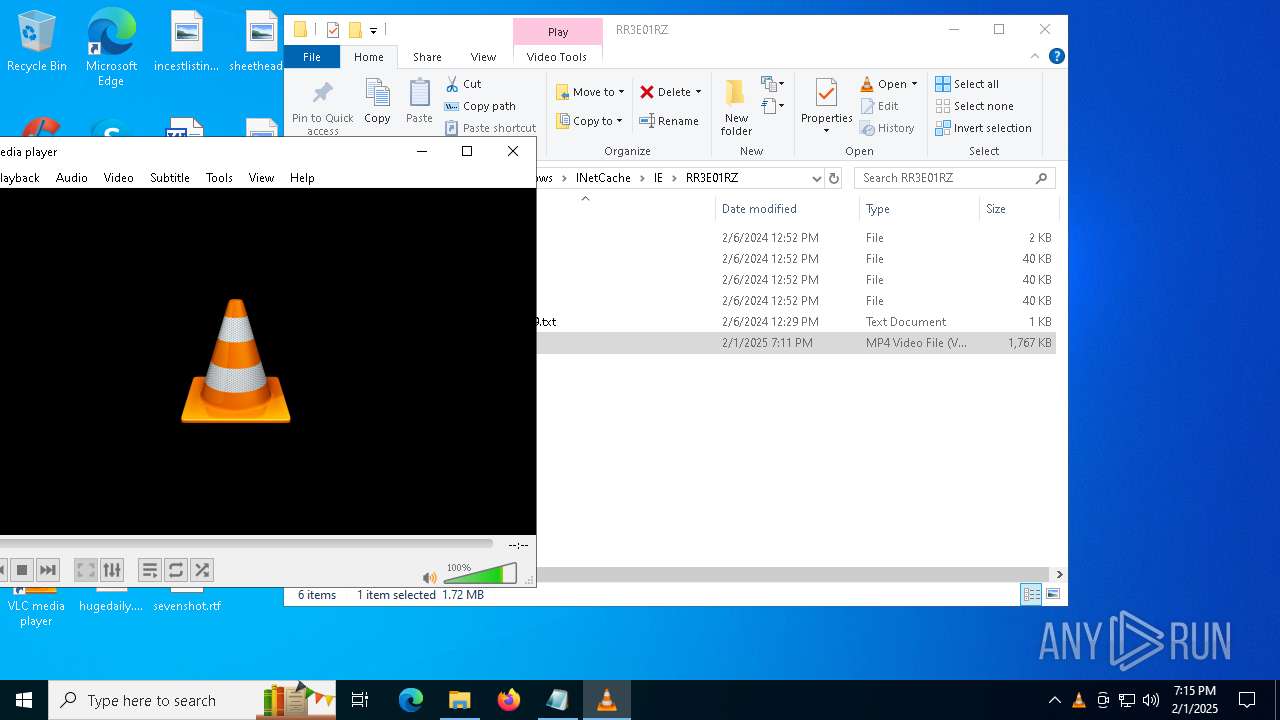
Task: Adjust the VLC volume slider
Action: click(x=480, y=574)
